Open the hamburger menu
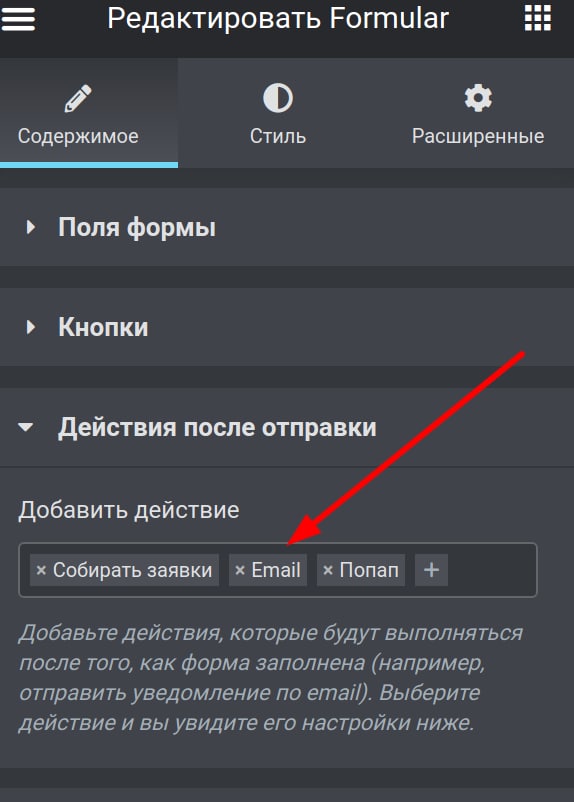Image resolution: width=574 pixels, height=802 pixels. [17, 19]
